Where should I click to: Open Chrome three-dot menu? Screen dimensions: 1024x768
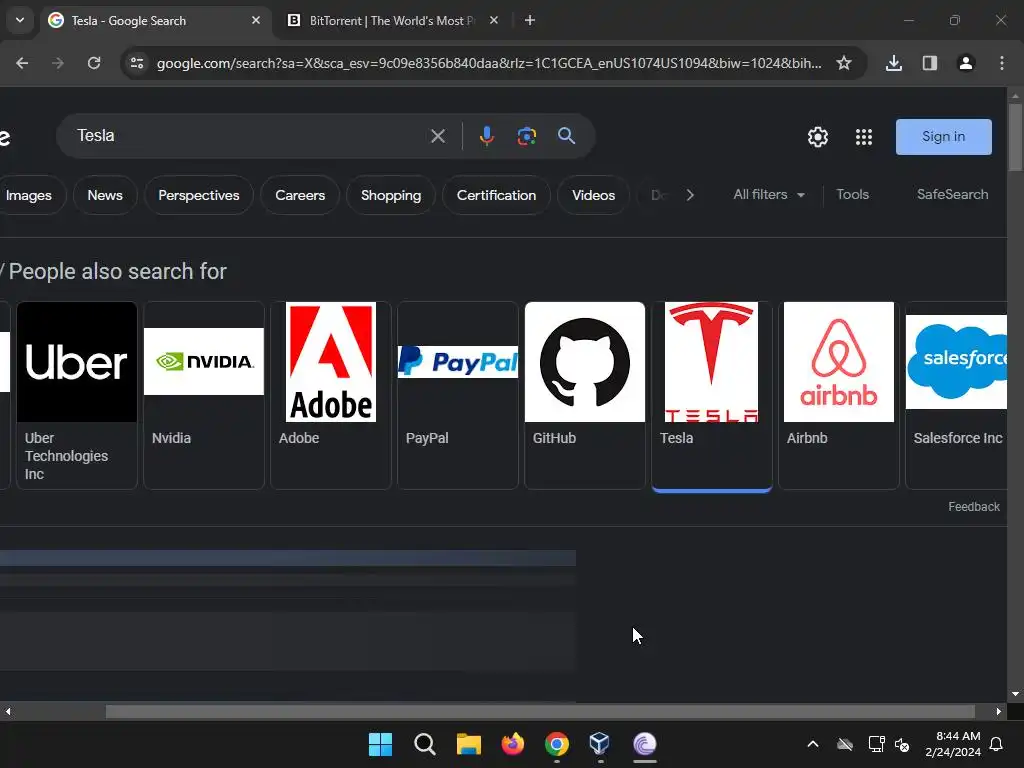(x=1002, y=63)
